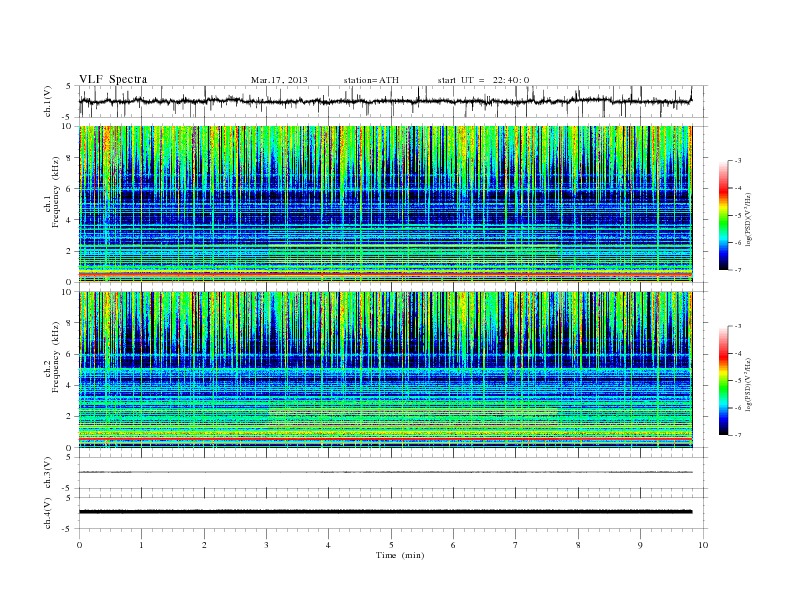
Task: Click the "4" kHz tick of ch.1 spectrogram
Action: pos(70,220)
